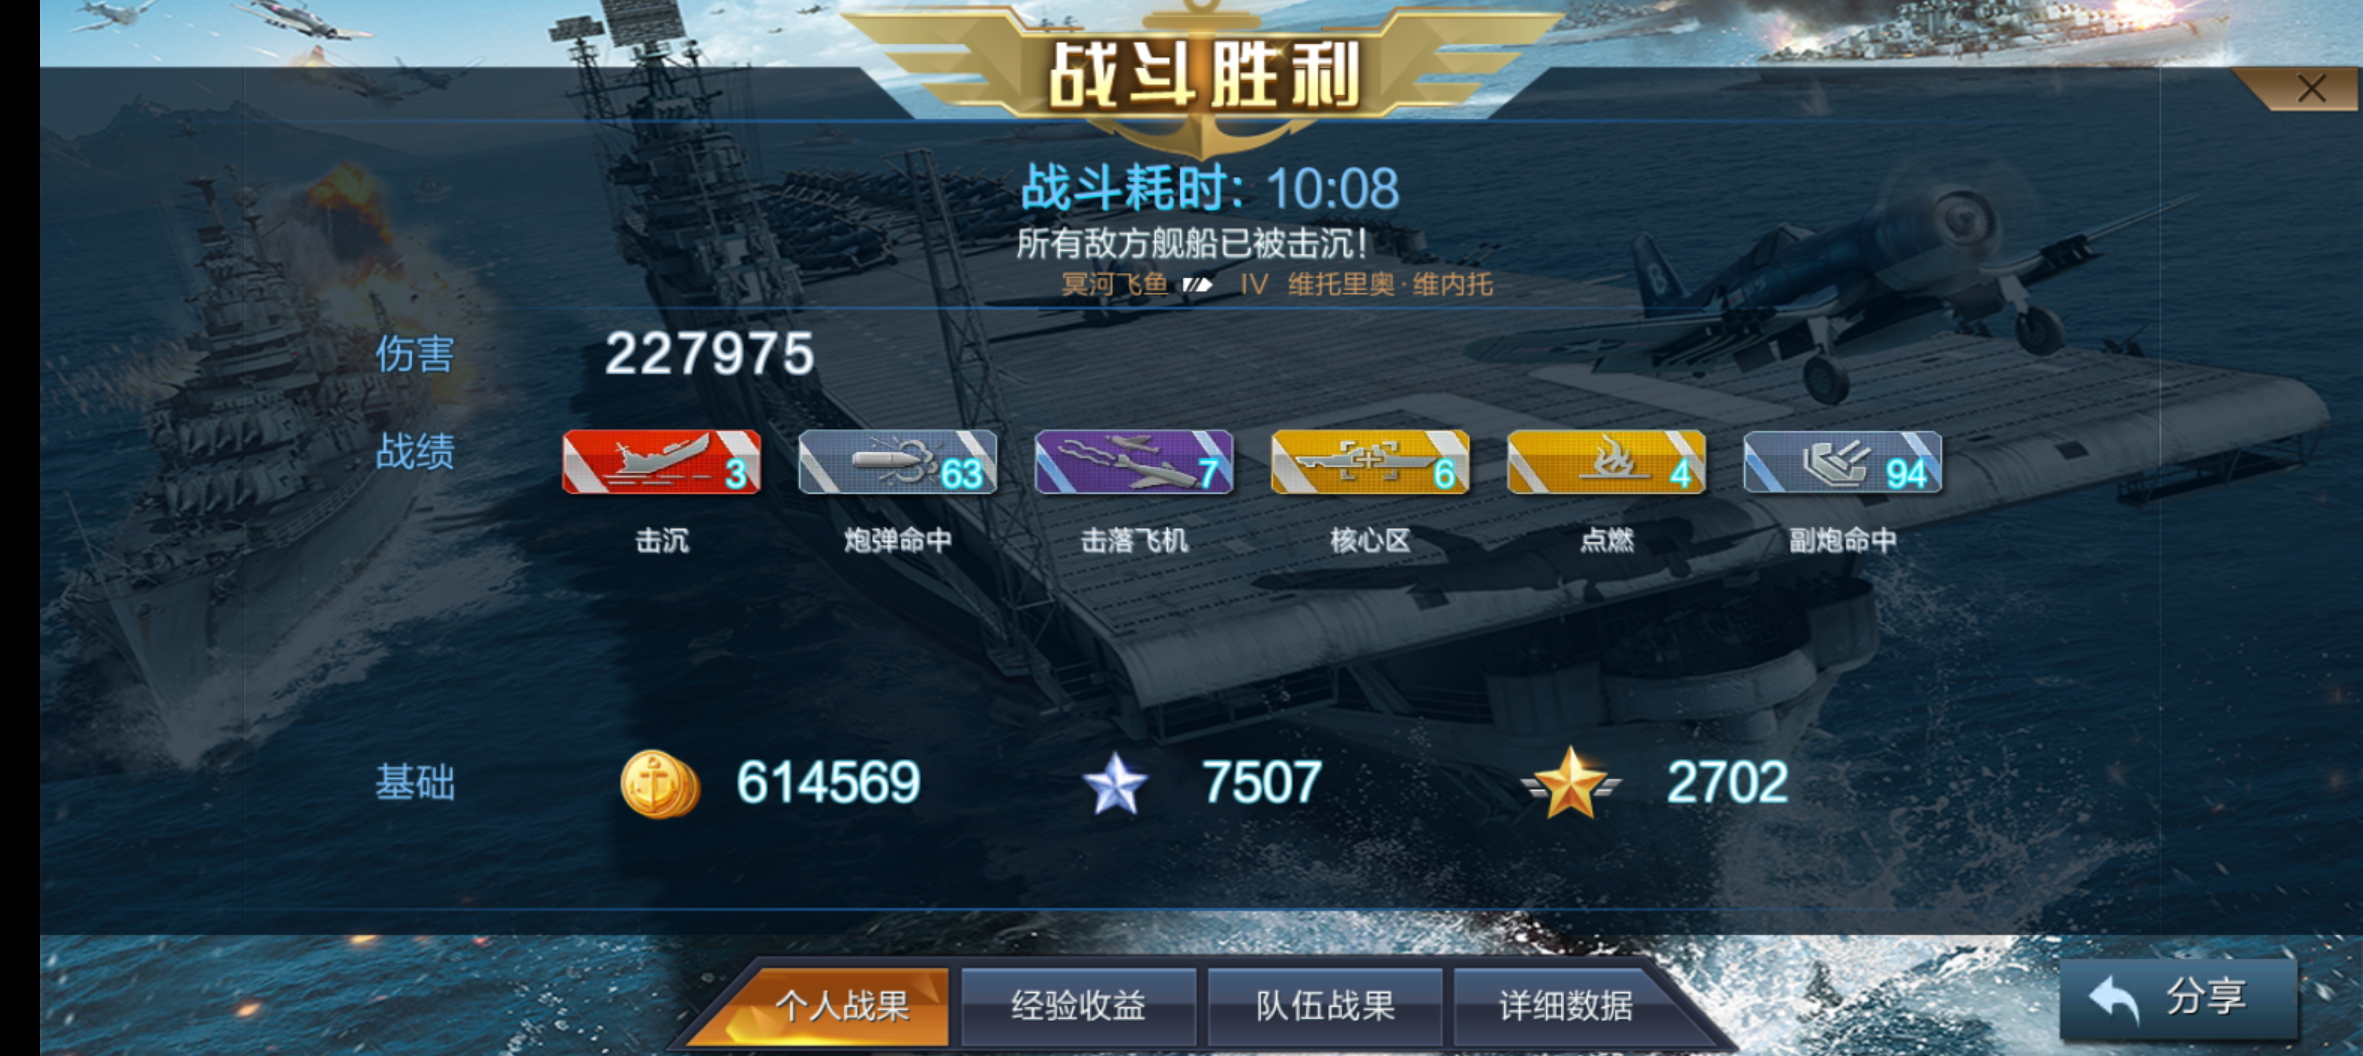Click the share arrow icon

[2114, 999]
